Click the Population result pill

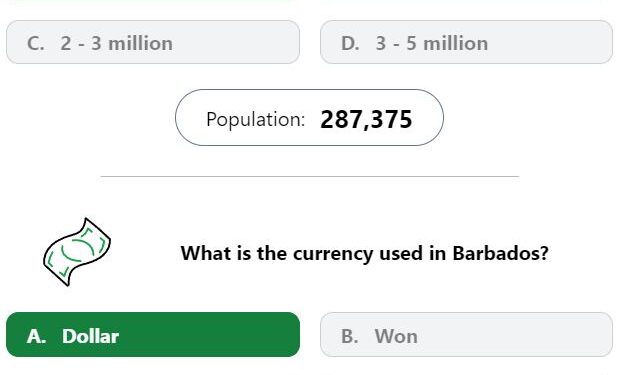[x=309, y=118]
